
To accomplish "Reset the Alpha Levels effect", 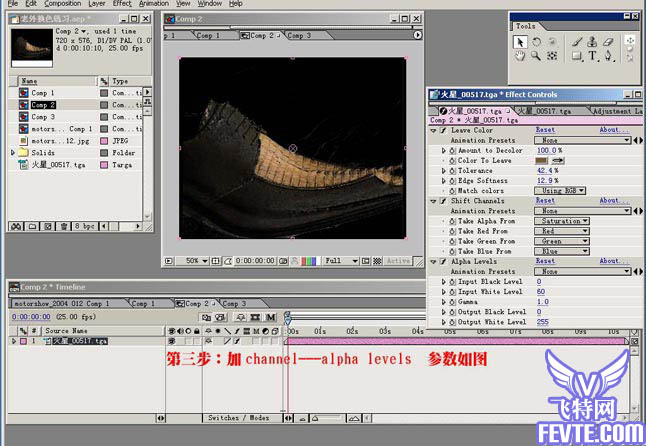I will click(545, 262).
